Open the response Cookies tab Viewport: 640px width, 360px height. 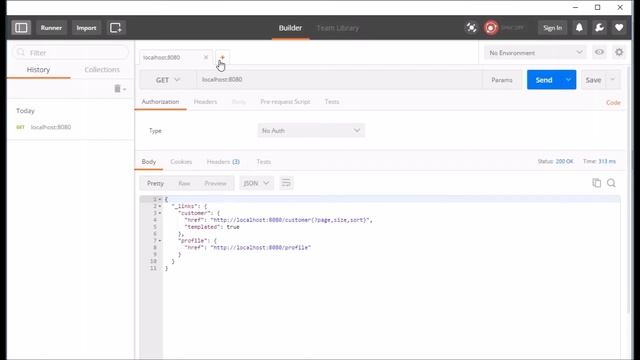[x=181, y=162]
